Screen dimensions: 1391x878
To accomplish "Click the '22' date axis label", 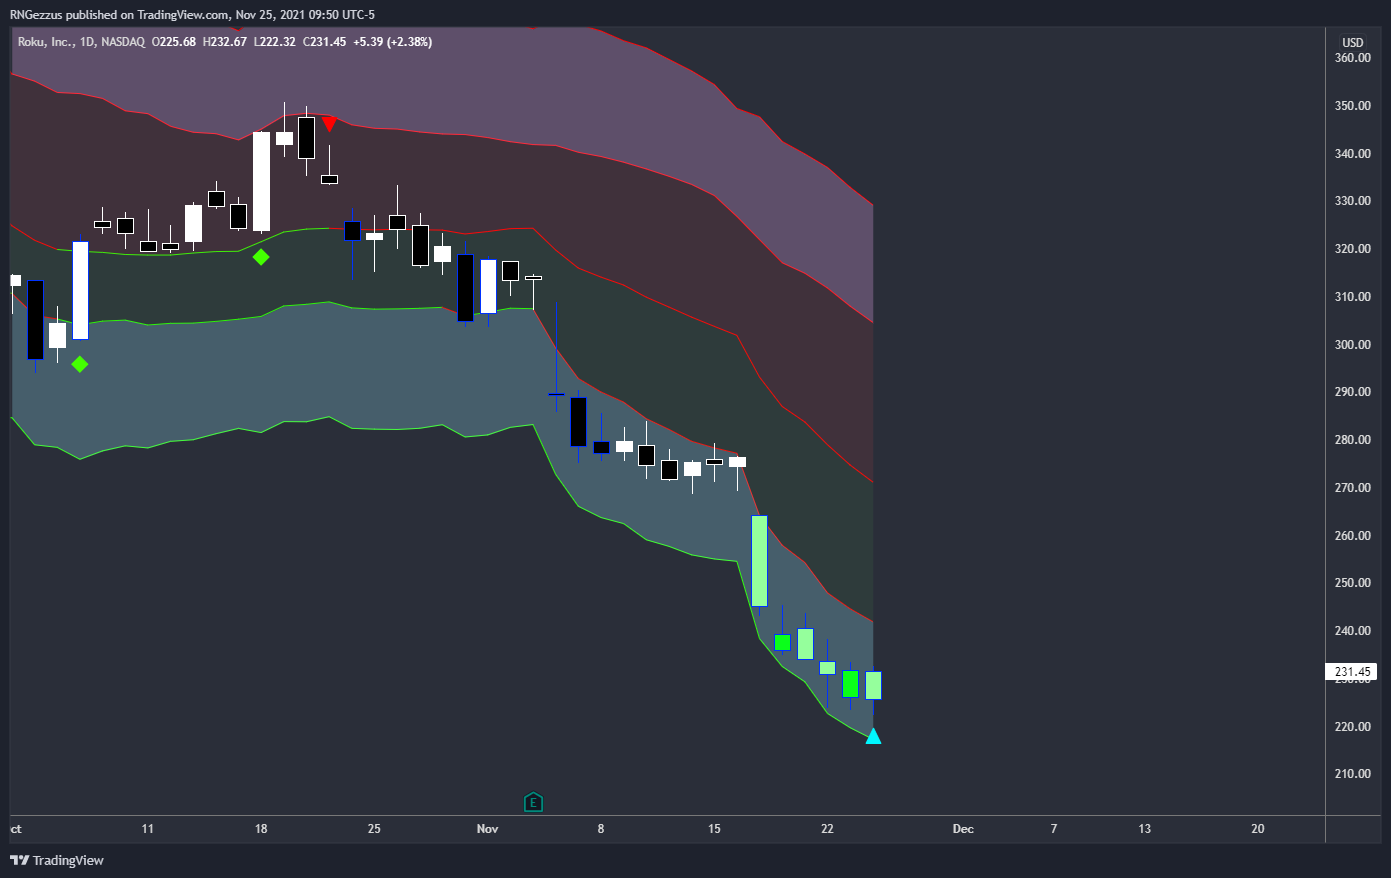I will (x=827, y=829).
